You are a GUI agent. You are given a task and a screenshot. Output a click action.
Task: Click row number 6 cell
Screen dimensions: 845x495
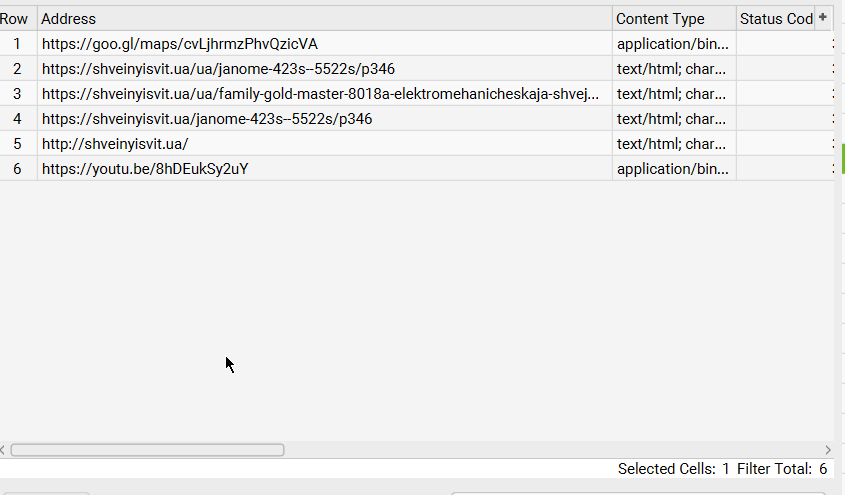coord(17,169)
